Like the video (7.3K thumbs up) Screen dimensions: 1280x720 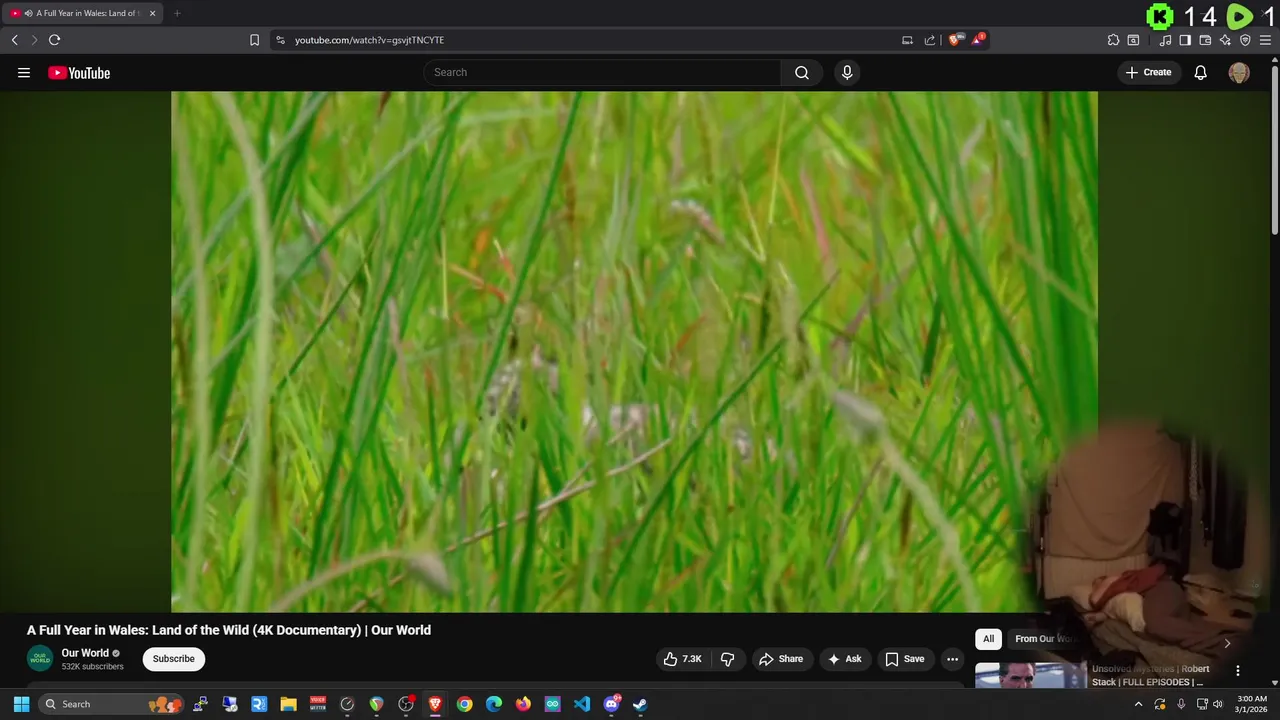[x=682, y=659]
